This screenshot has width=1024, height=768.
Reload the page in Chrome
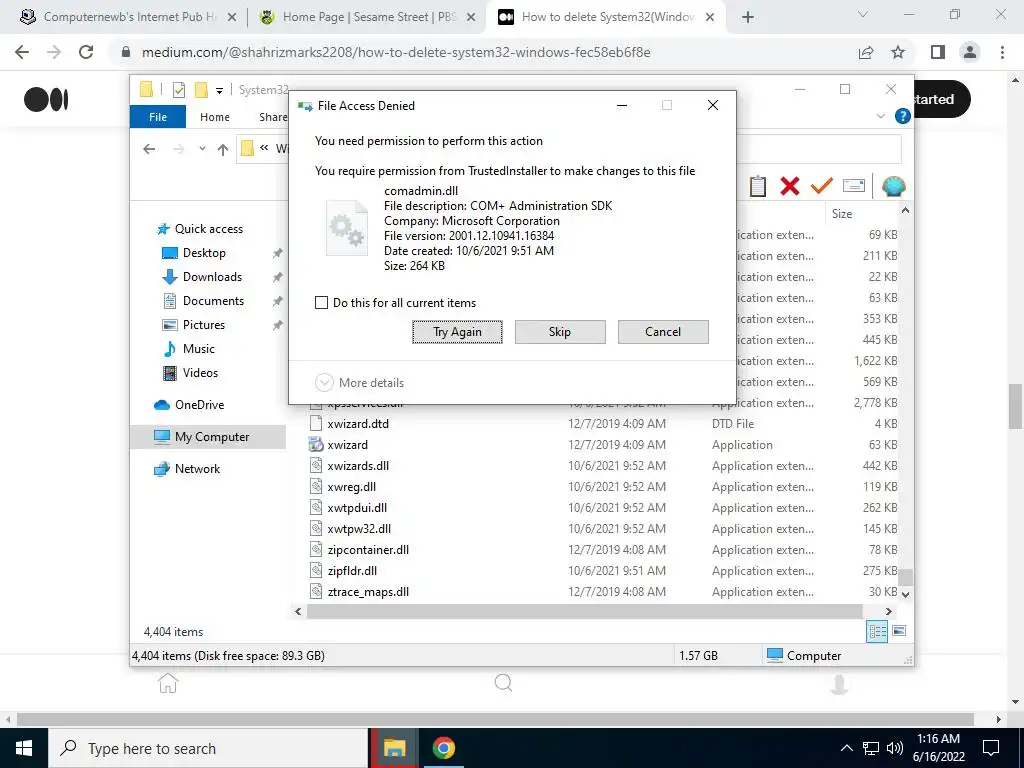[x=86, y=52]
